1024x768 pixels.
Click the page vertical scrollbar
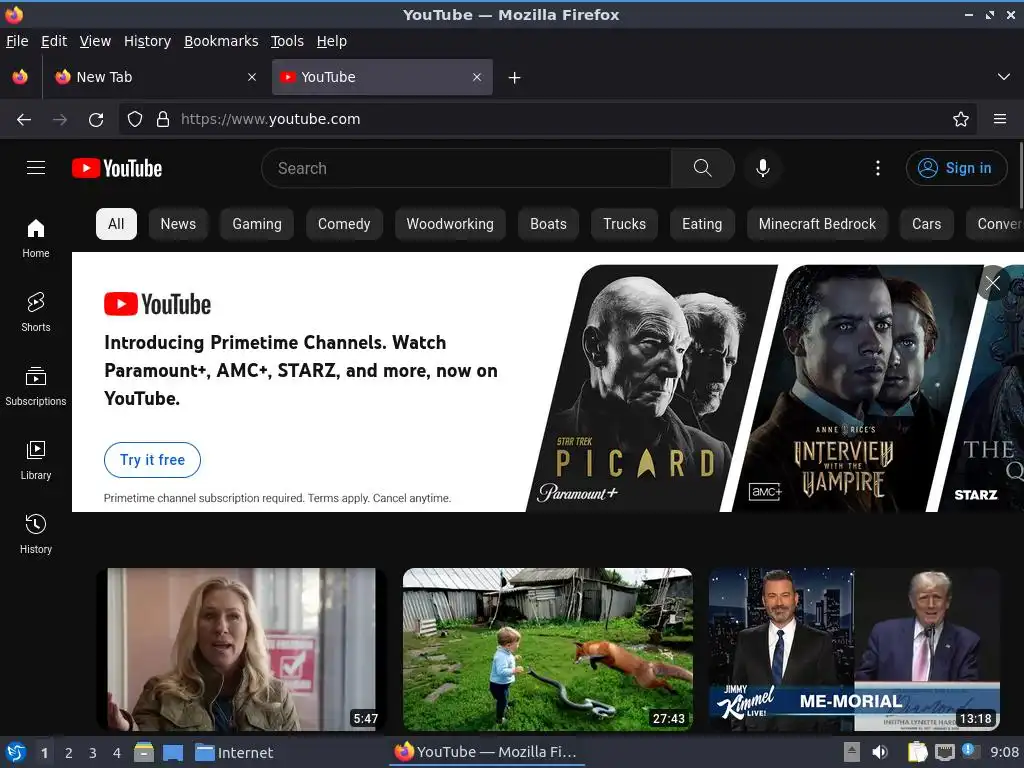[x=1021, y=176]
